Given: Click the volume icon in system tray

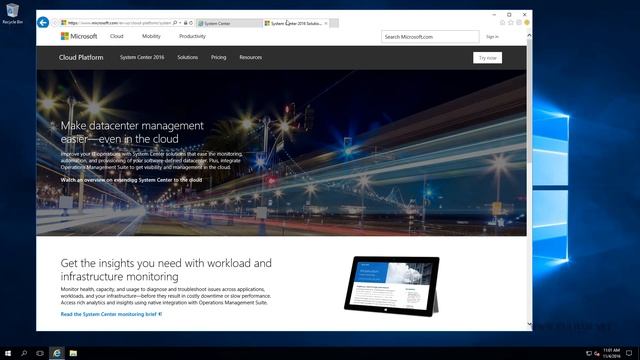Looking at the screenshot, I should (597, 353).
